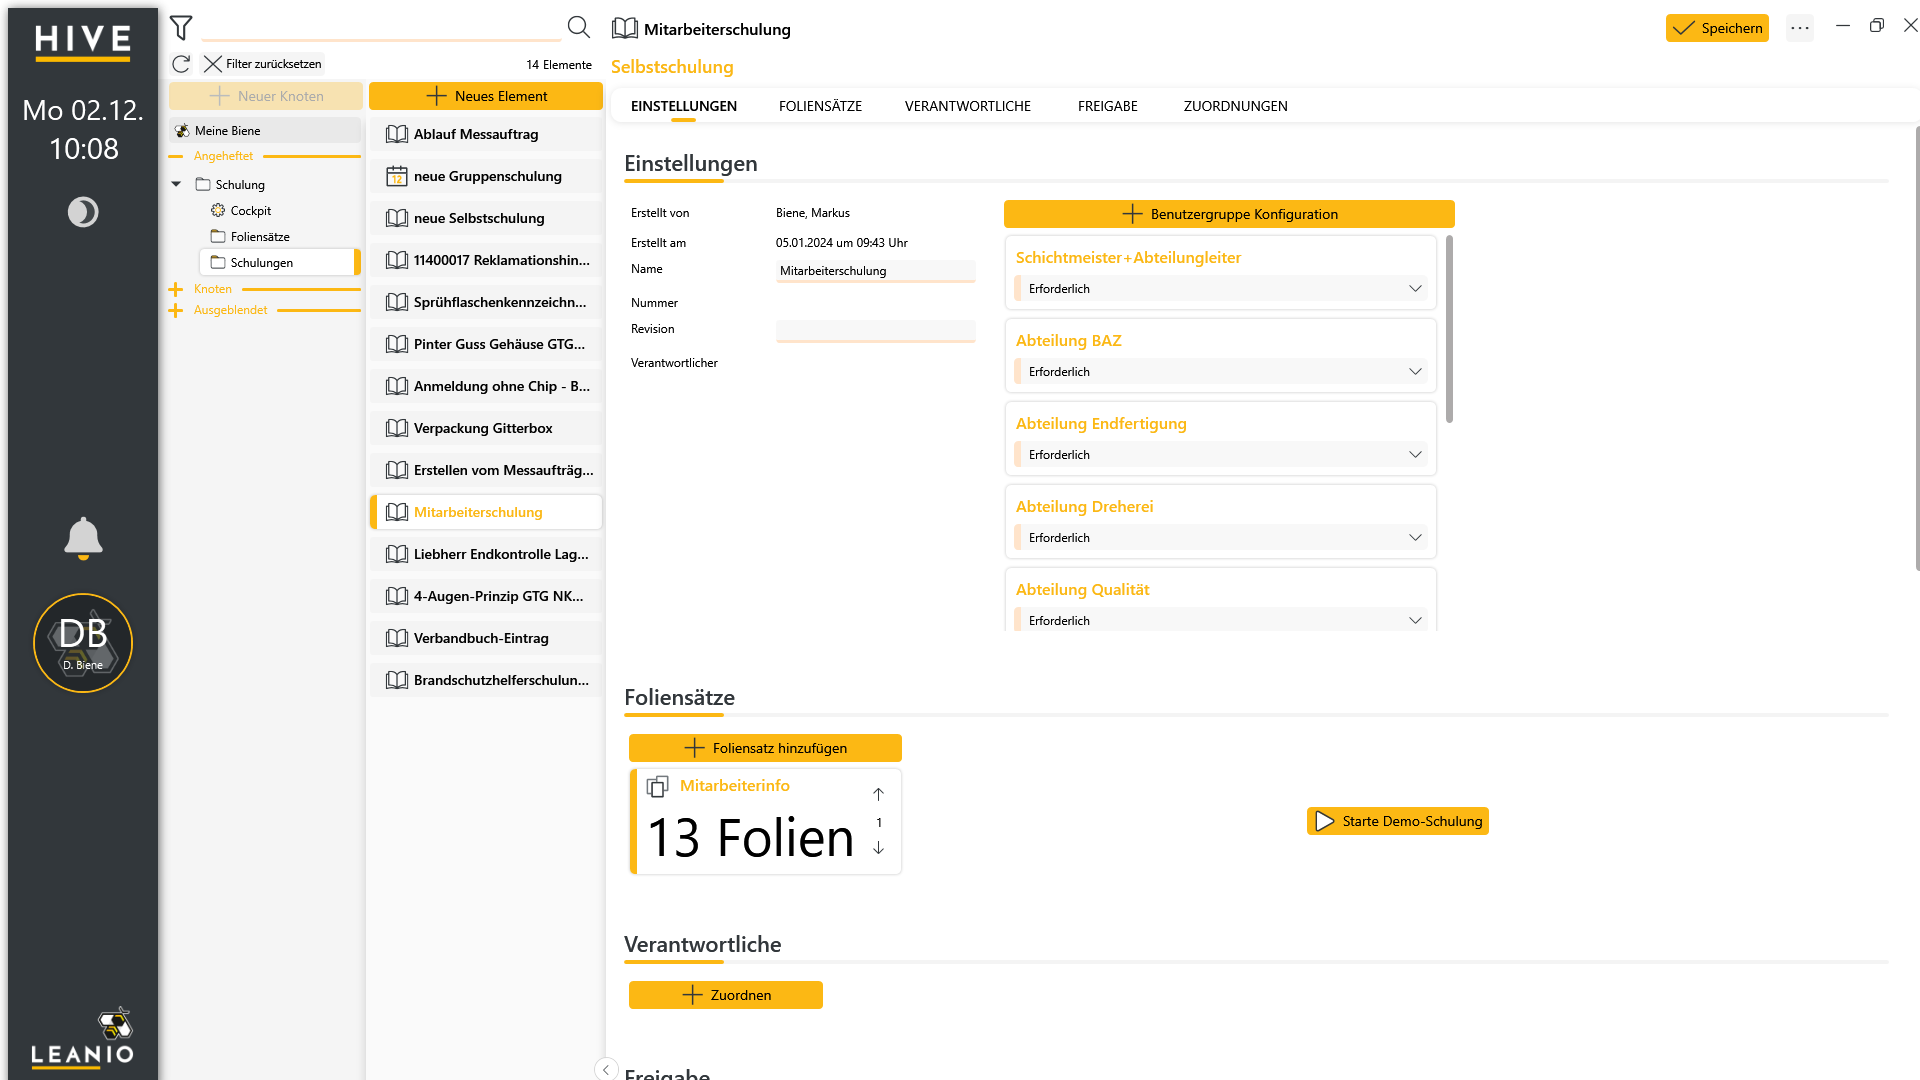Click the Name input field
The image size is (1920, 1080).
875,271
